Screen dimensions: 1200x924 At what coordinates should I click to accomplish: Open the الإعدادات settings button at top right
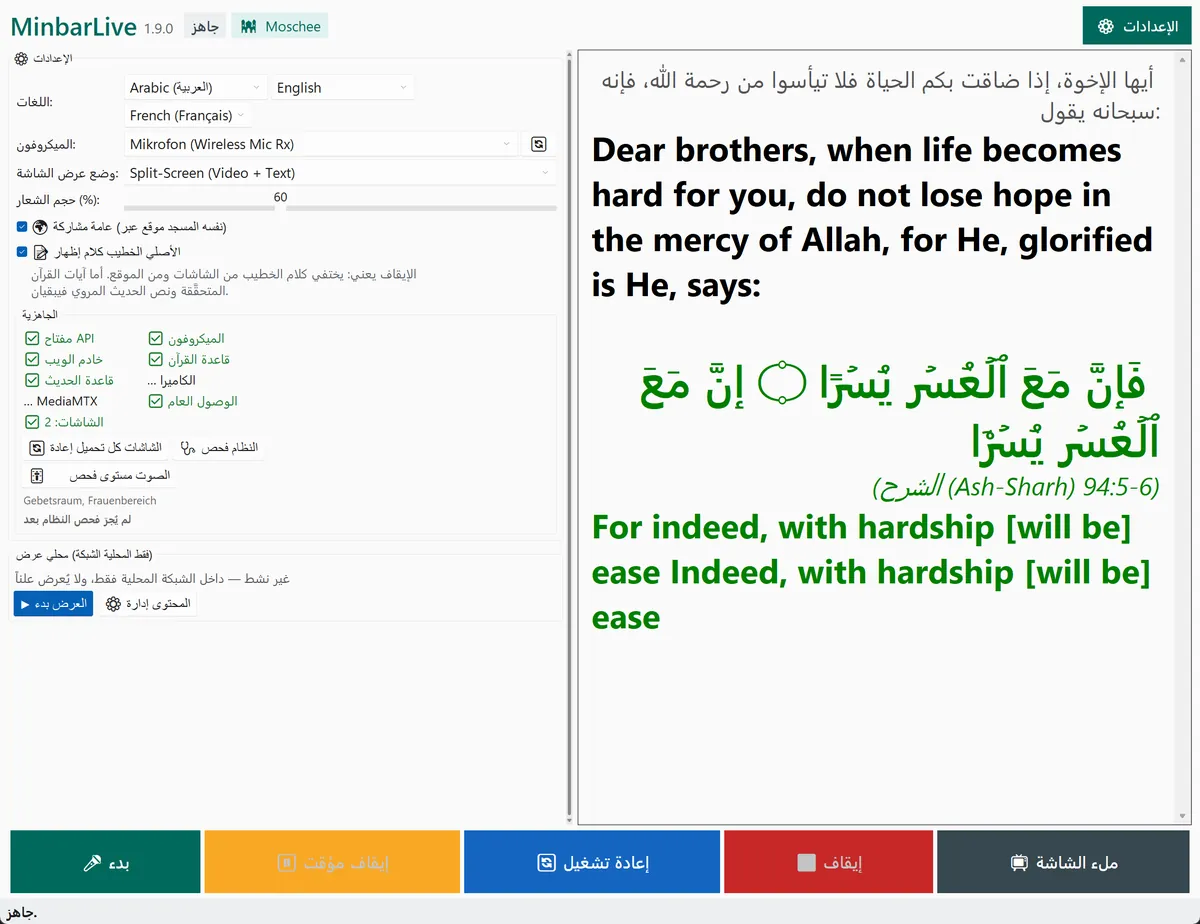[x=1135, y=26]
